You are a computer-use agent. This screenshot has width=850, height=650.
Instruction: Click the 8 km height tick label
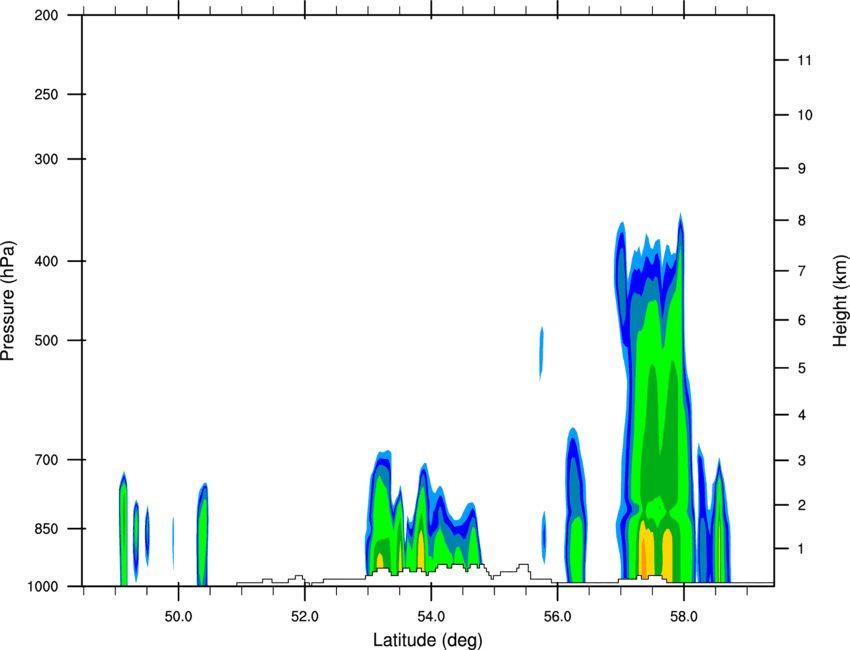click(x=802, y=221)
